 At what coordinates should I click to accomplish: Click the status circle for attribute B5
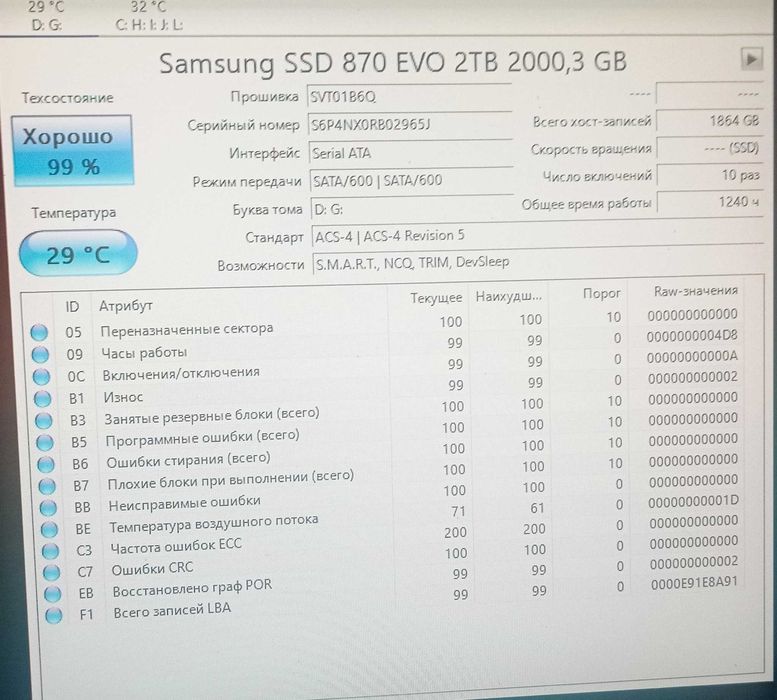[45, 442]
